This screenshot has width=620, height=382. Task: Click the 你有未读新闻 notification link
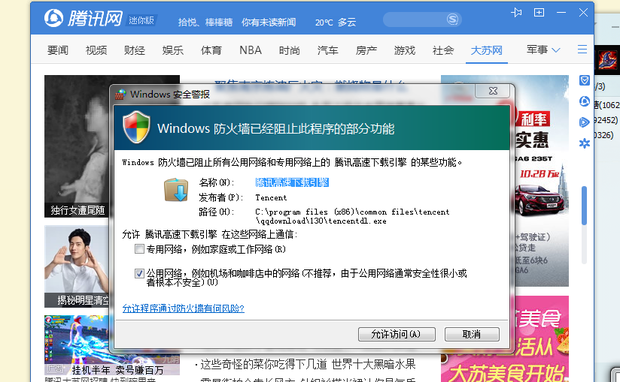click(x=268, y=22)
